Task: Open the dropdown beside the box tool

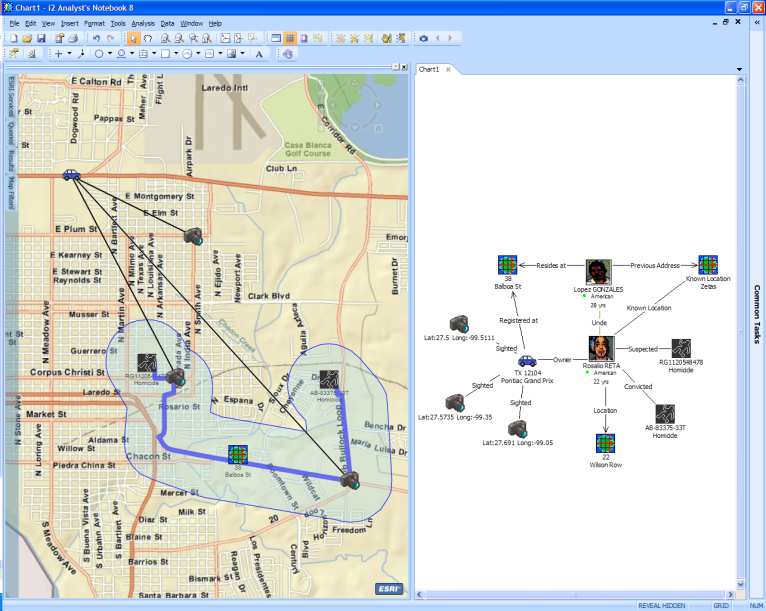Action: [x=176, y=54]
